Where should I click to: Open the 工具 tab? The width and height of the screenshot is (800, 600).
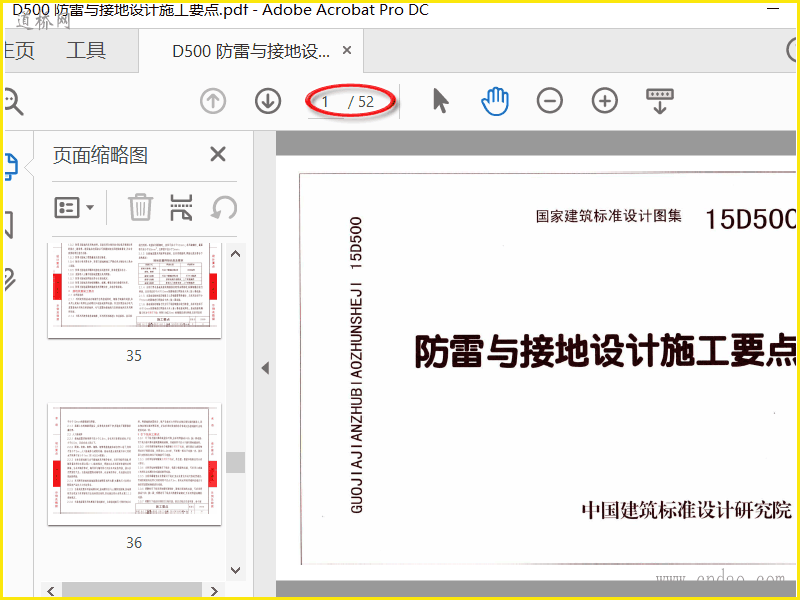(x=86, y=51)
